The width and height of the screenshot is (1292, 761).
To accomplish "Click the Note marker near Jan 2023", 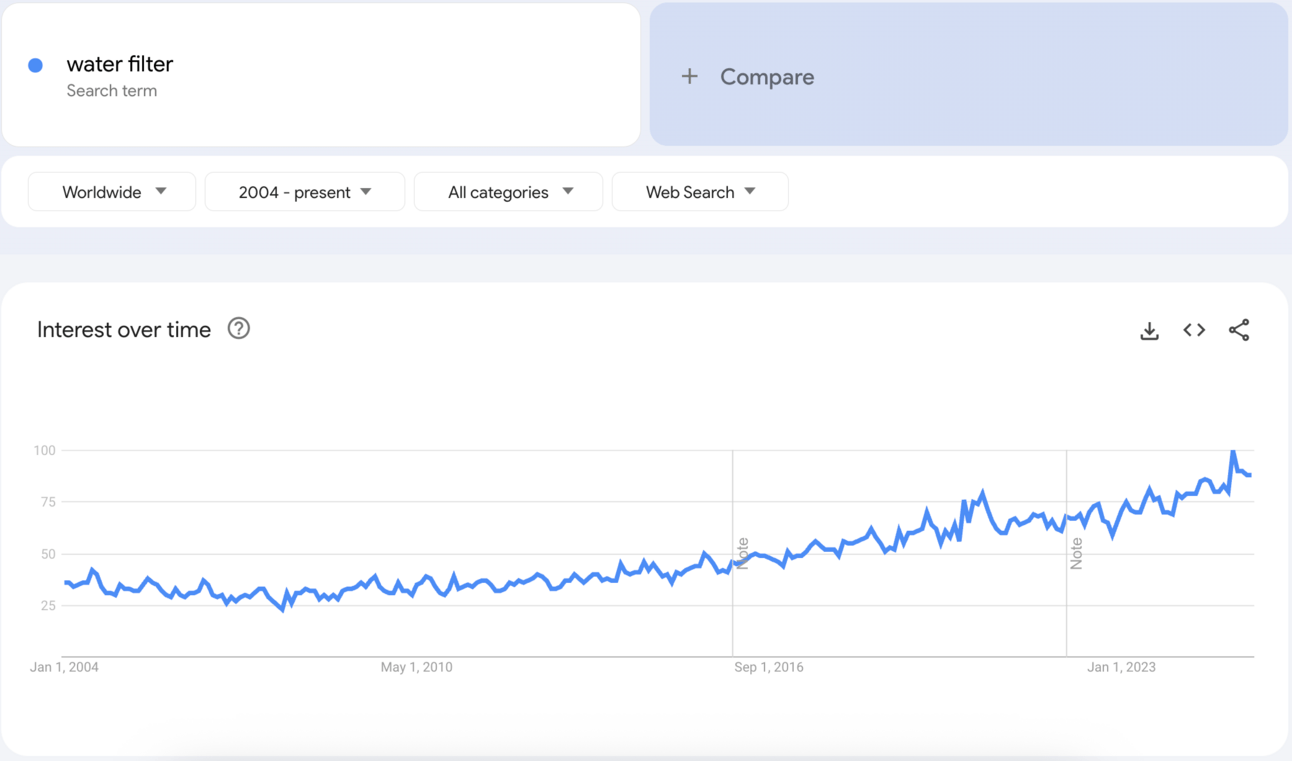I will tap(1077, 553).
